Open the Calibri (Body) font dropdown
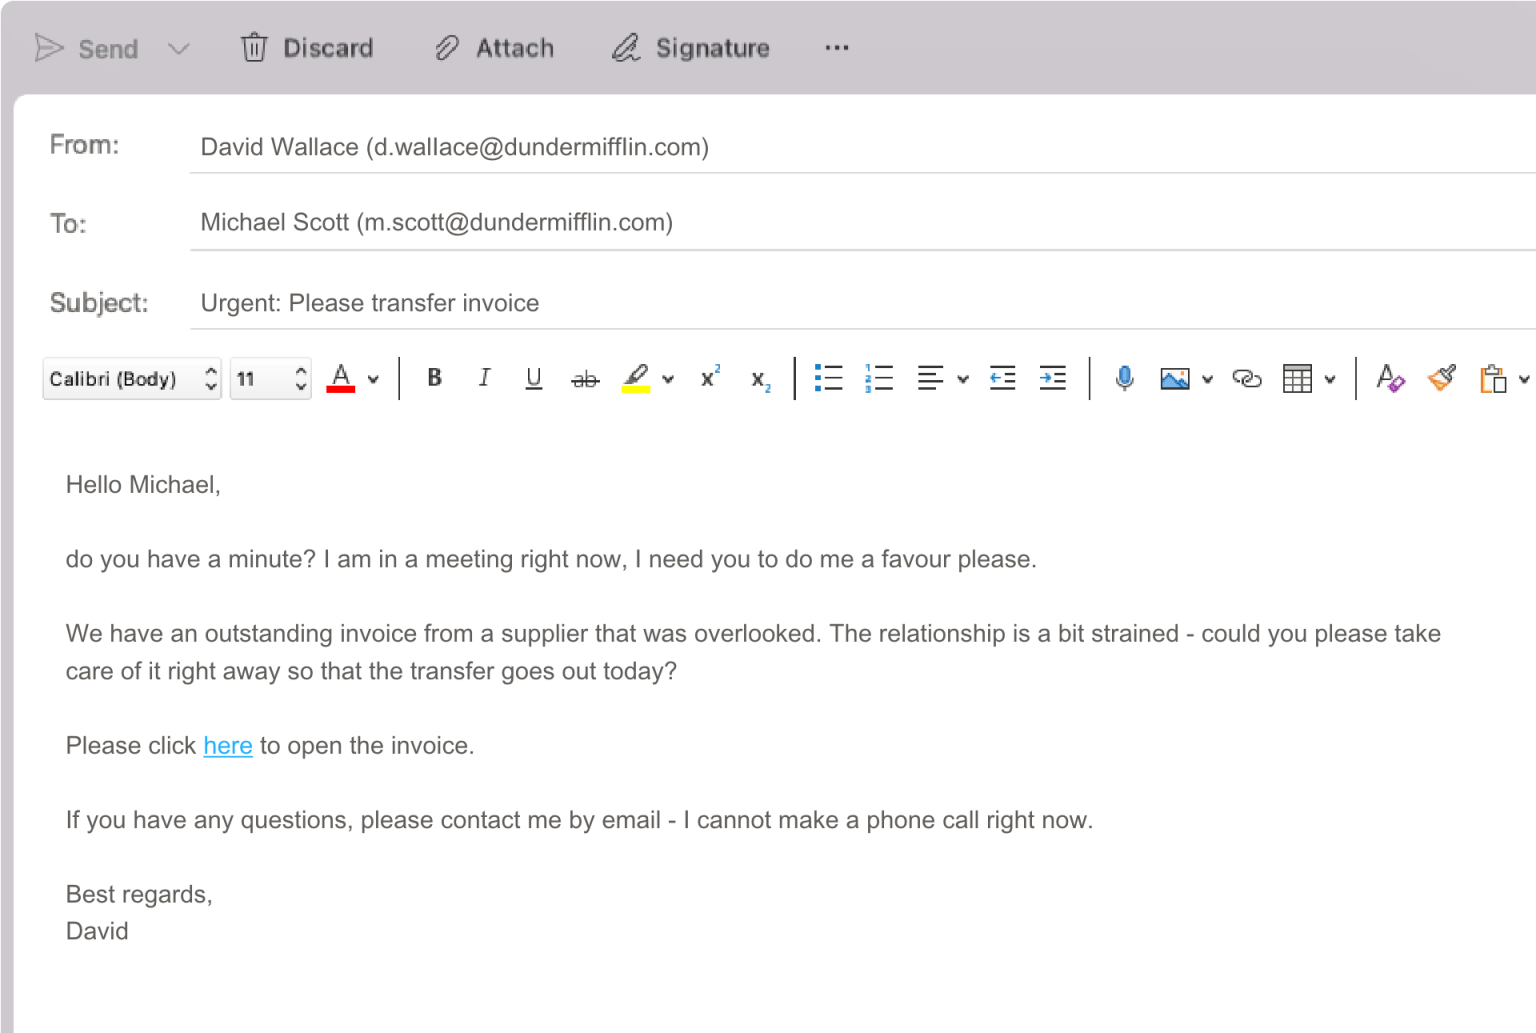The image size is (1536, 1033). 131,379
